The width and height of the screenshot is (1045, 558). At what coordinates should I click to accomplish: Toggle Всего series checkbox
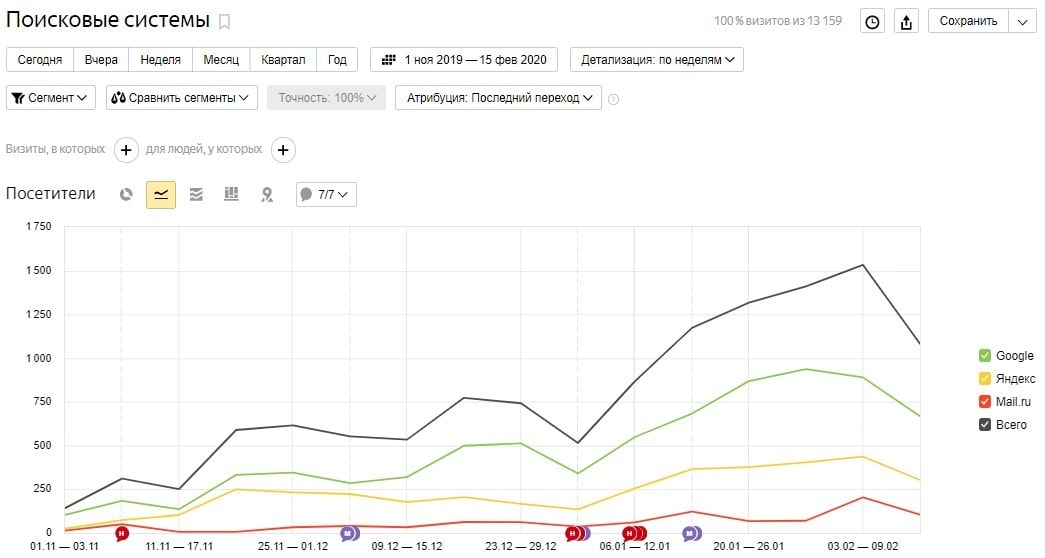click(x=984, y=425)
